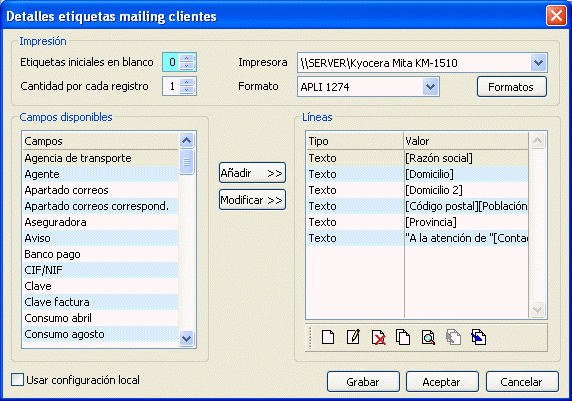Select the Agente field

tap(101, 174)
